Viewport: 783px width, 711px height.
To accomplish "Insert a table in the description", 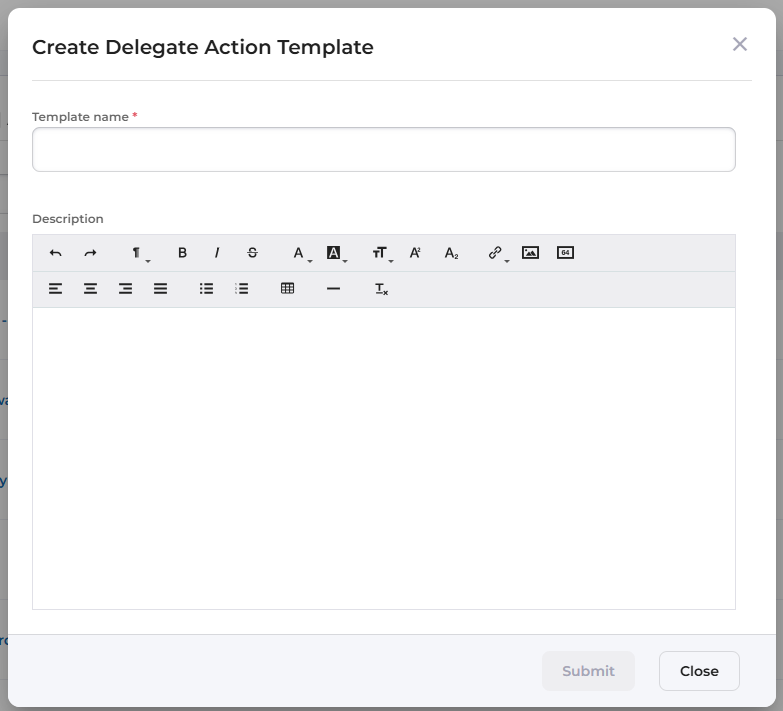I will tap(288, 289).
